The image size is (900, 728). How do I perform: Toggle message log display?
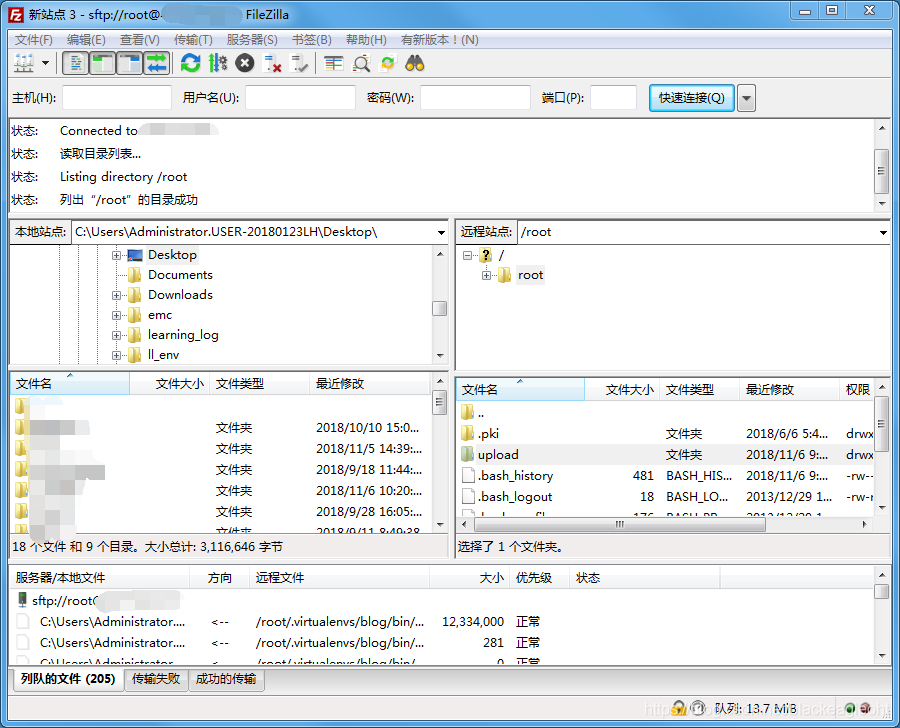point(75,63)
